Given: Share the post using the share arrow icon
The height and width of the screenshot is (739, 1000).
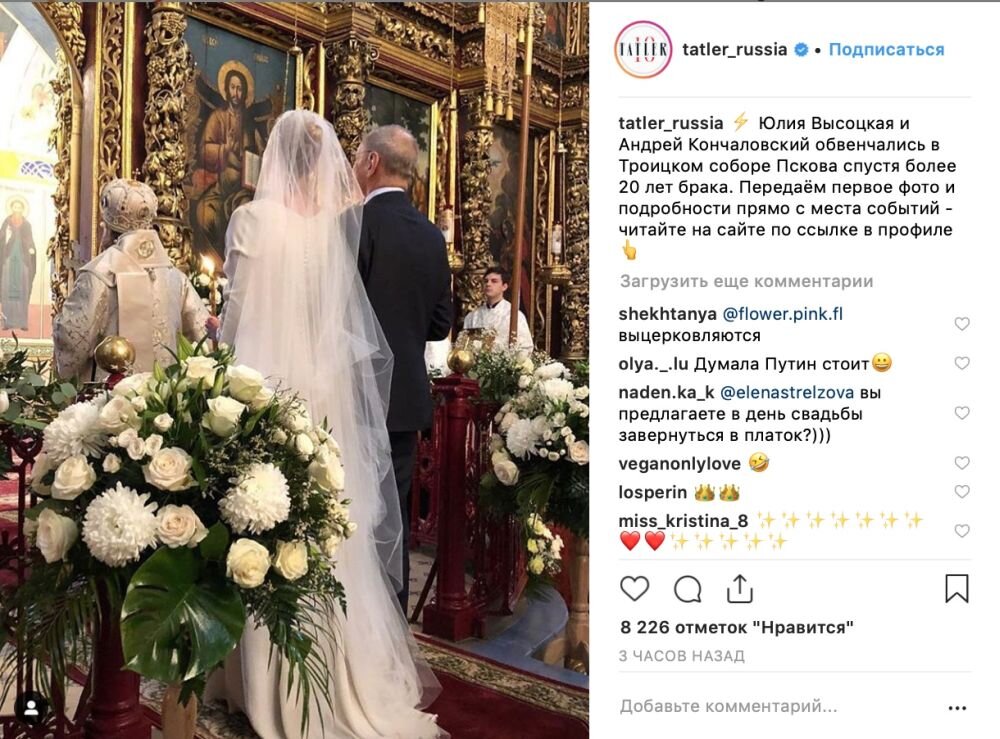Looking at the screenshot, I should 740,588.
